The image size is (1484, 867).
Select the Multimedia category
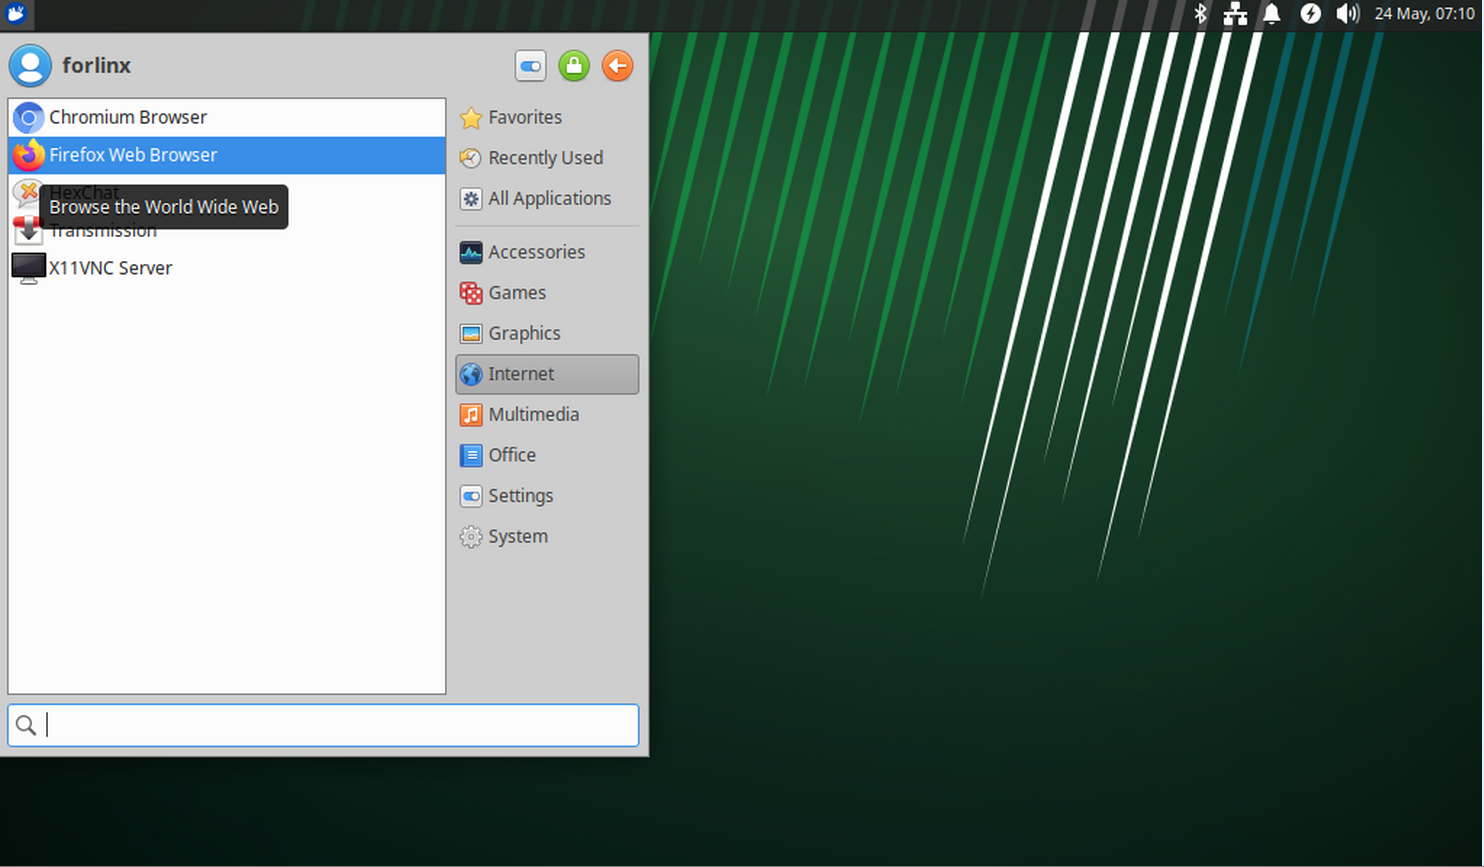(547, 414)
